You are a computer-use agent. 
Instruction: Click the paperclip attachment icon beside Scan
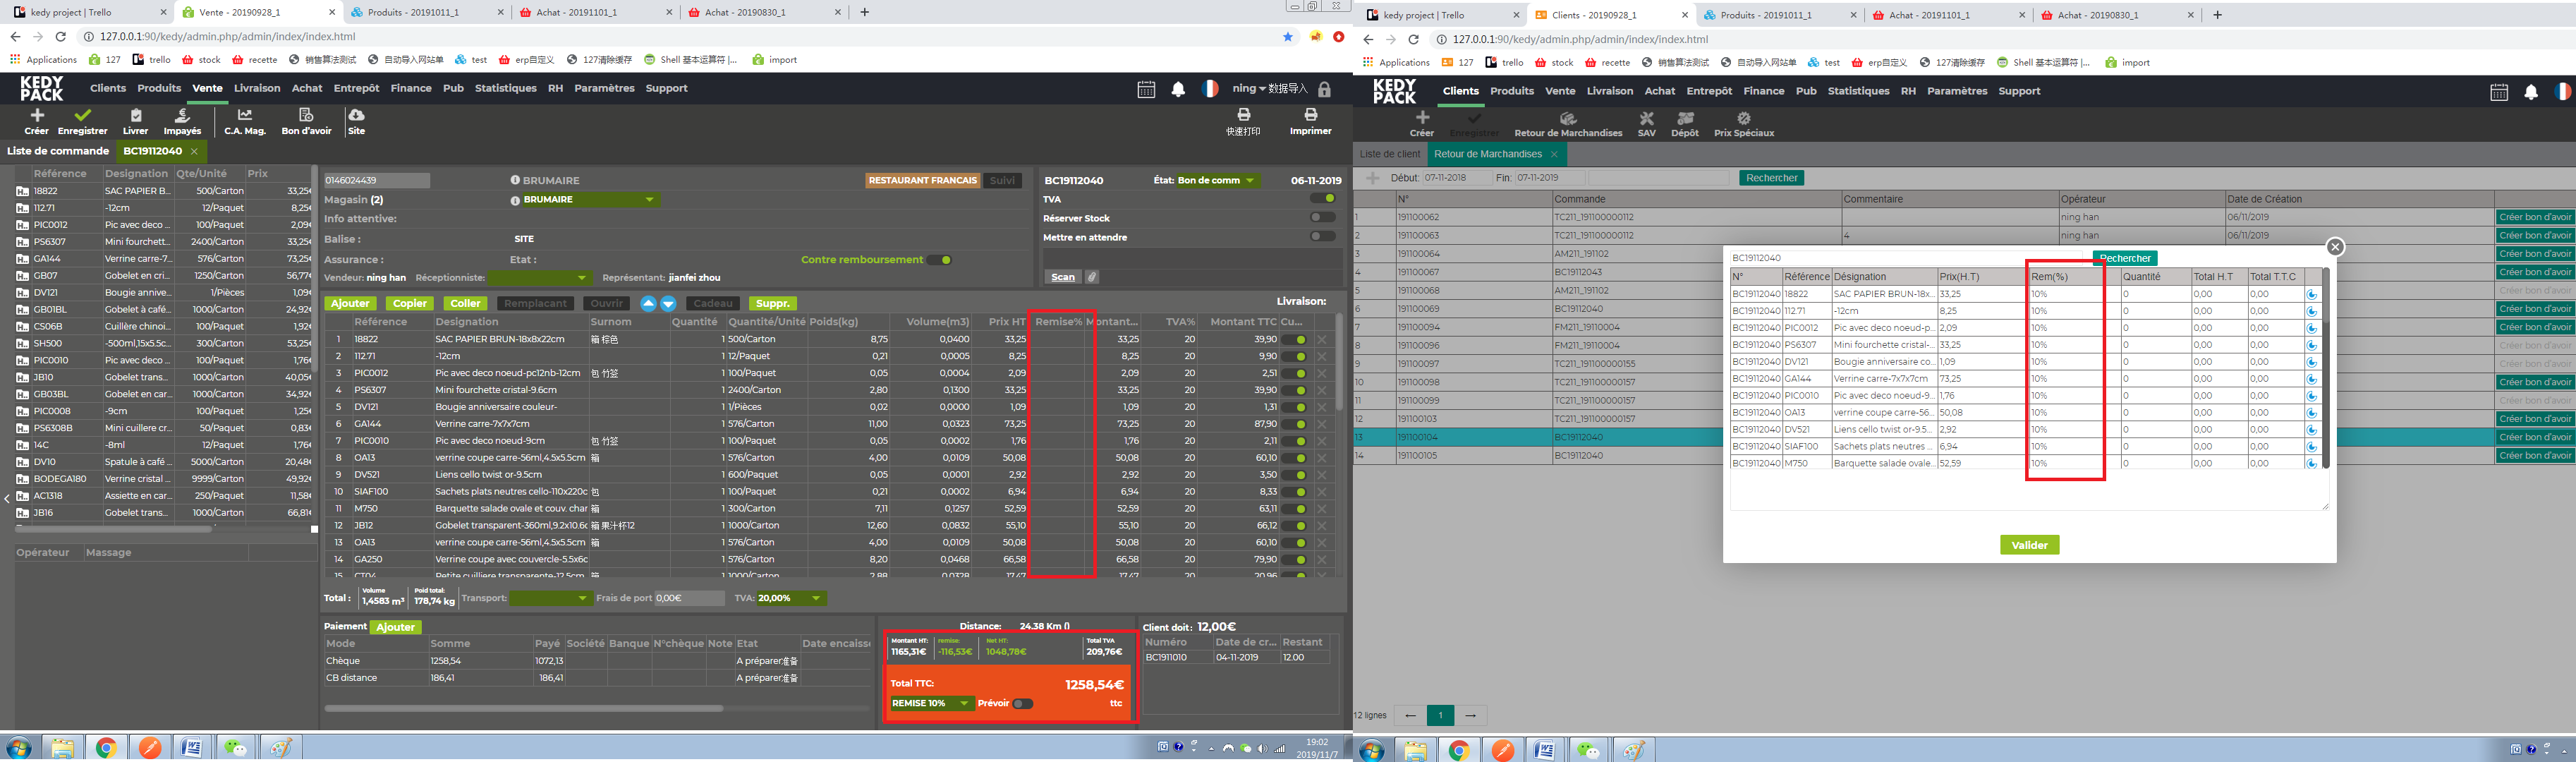(1092, 277)
